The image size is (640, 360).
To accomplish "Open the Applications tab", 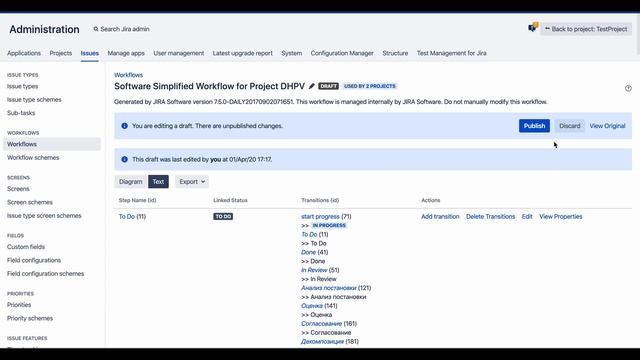I will pos(24,53).
